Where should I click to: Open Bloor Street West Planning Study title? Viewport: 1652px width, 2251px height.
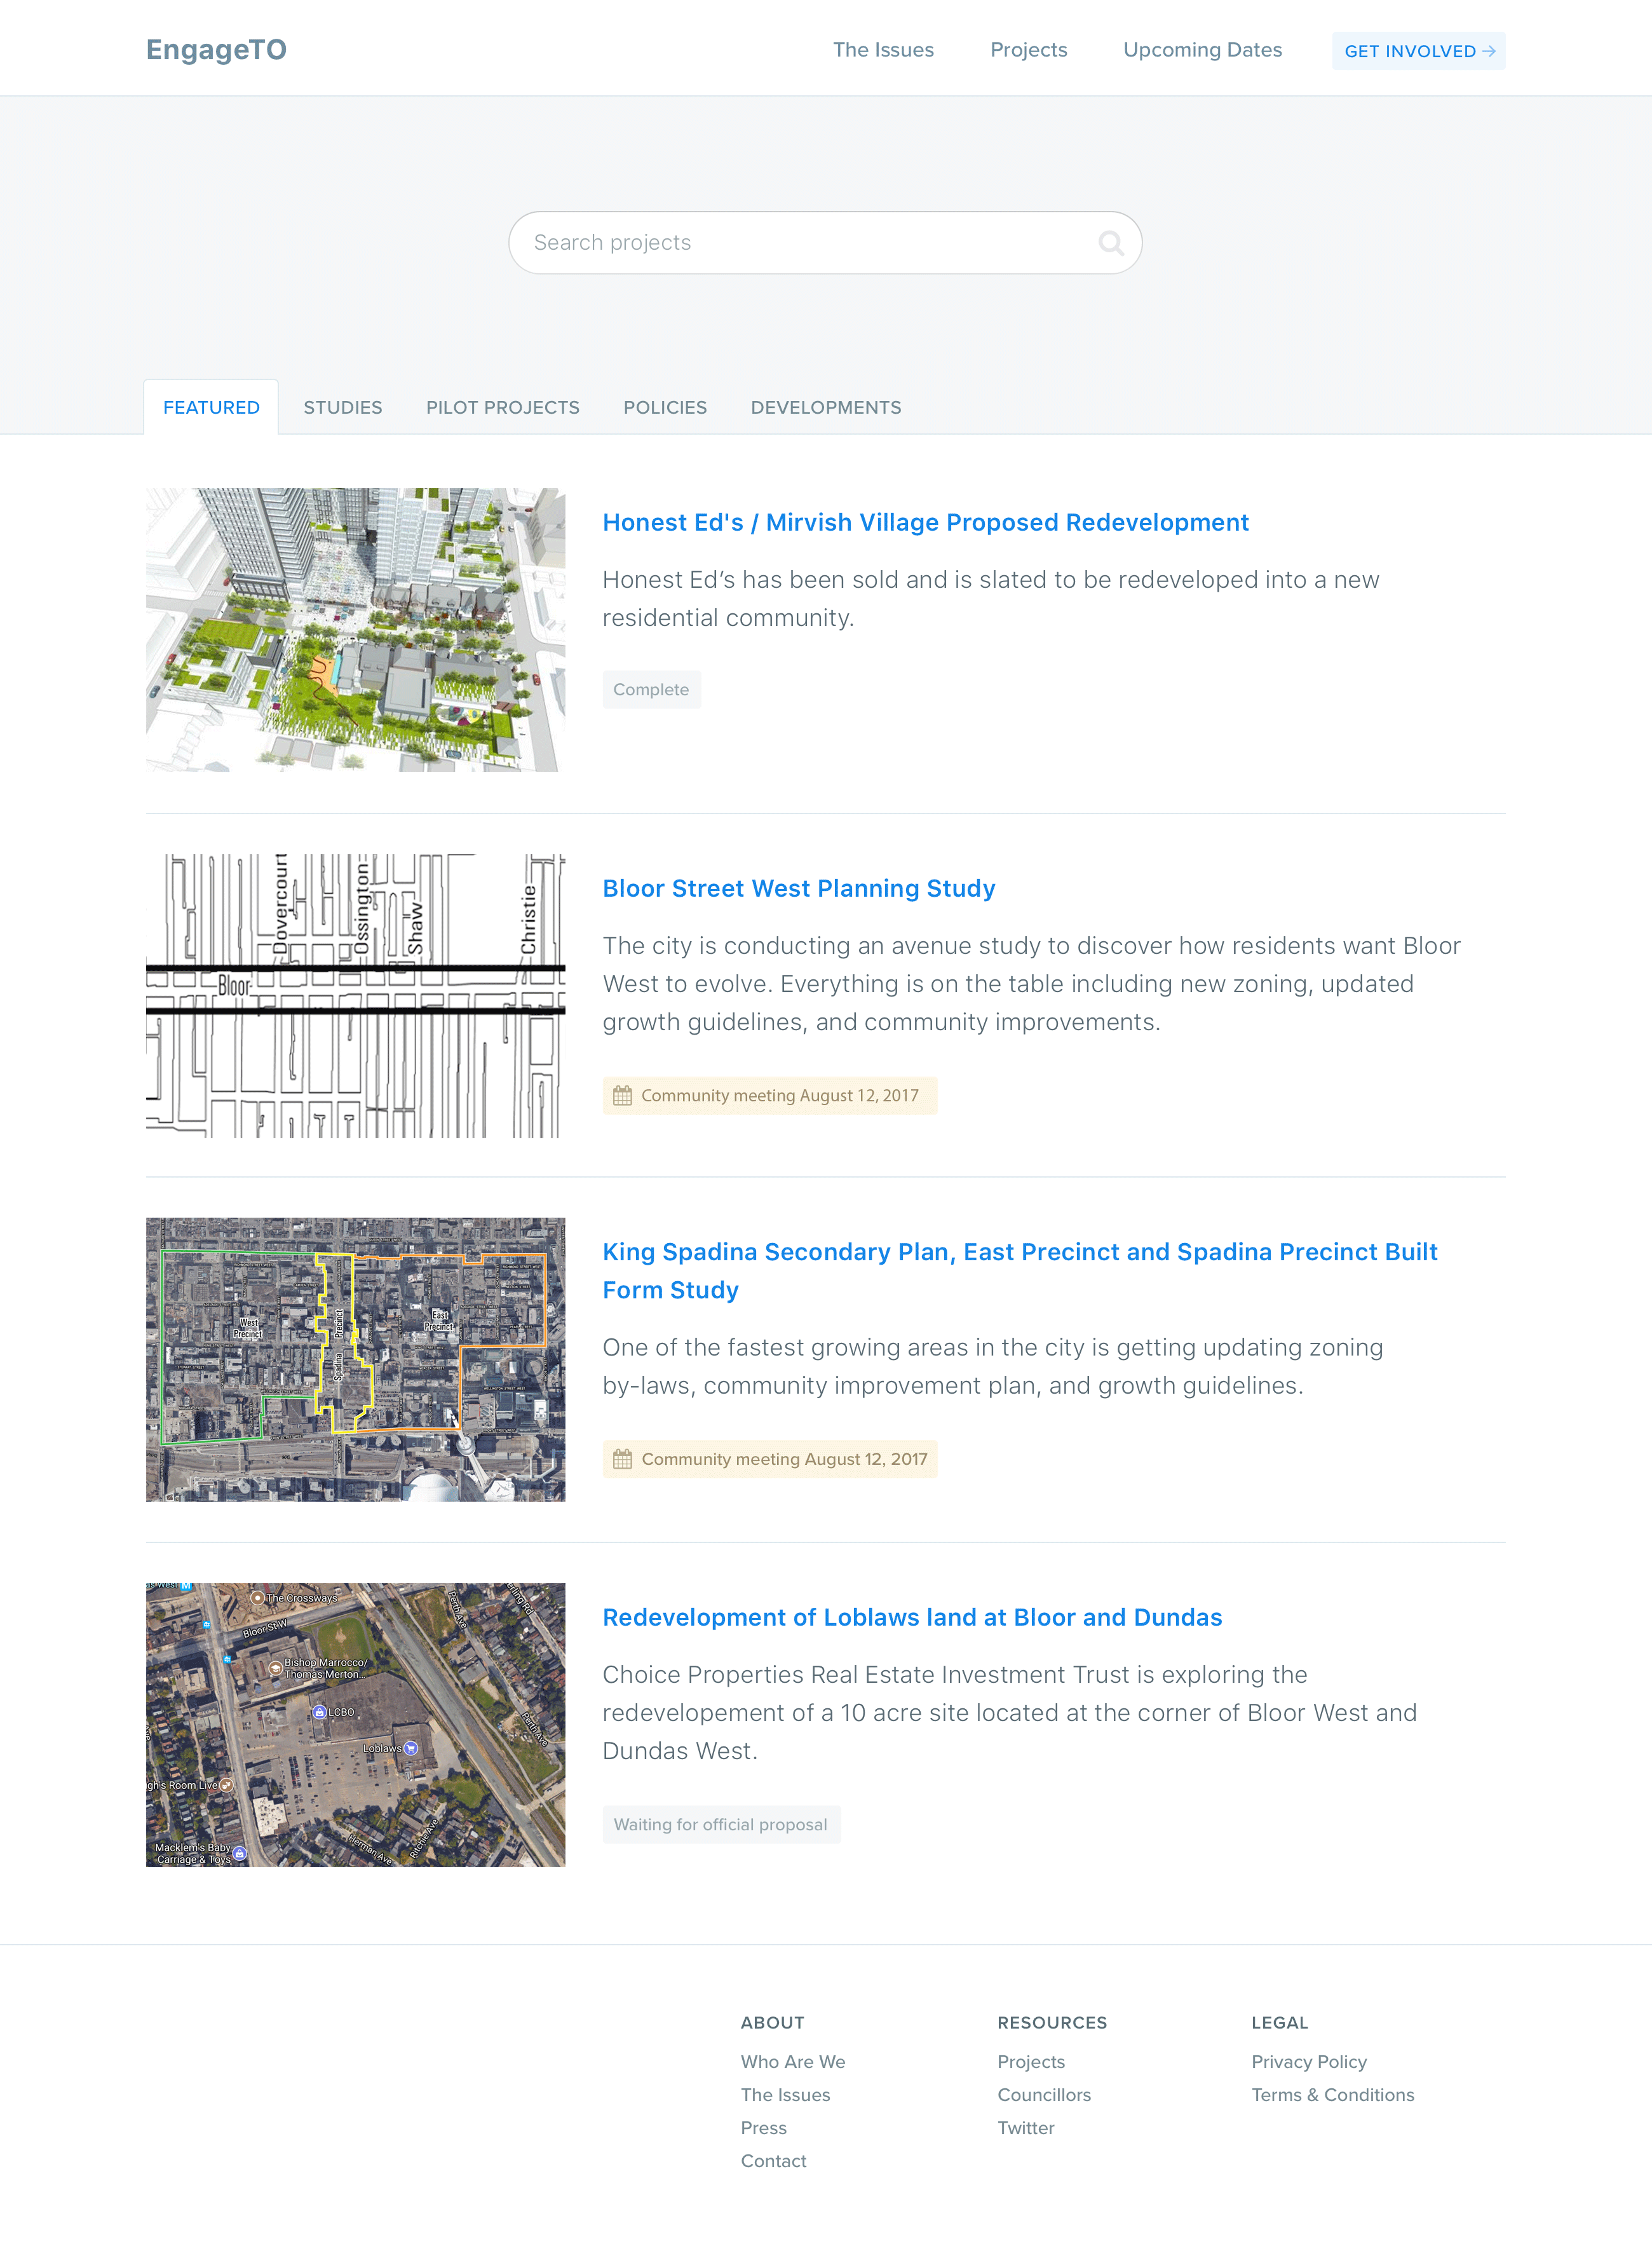coord(798,888)
